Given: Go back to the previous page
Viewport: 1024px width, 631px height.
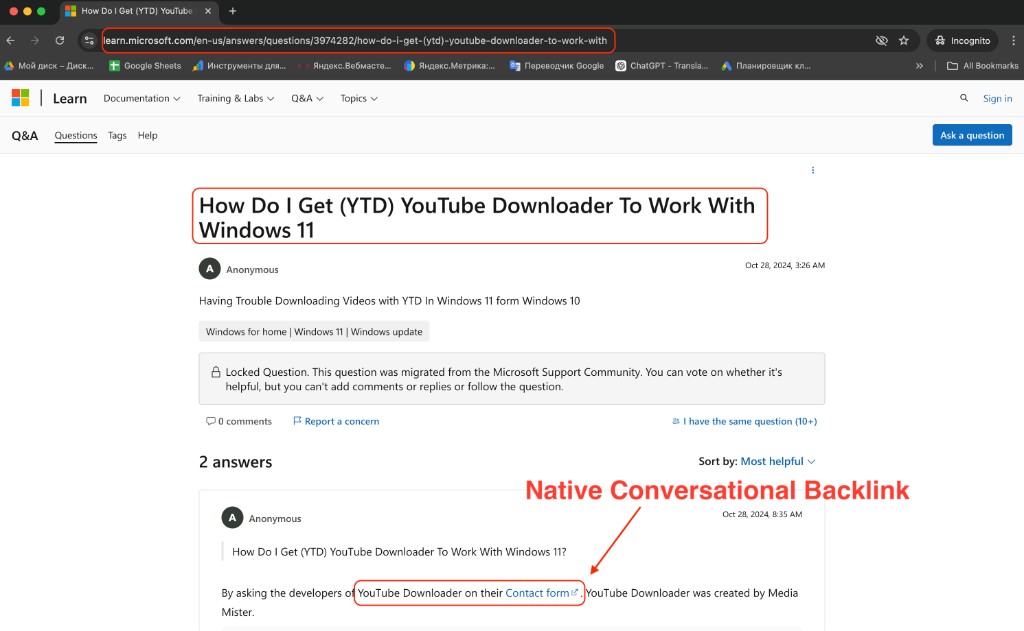Looking at the screenshot, I should [10, 40].
